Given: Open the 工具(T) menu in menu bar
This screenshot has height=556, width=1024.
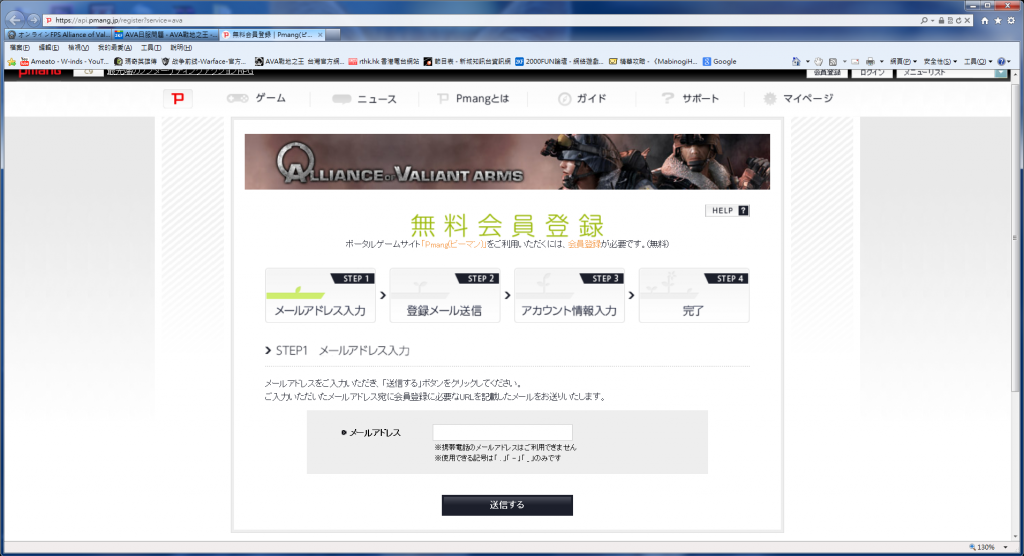Looking at the screenshot, I should click(x=150, y=48).
